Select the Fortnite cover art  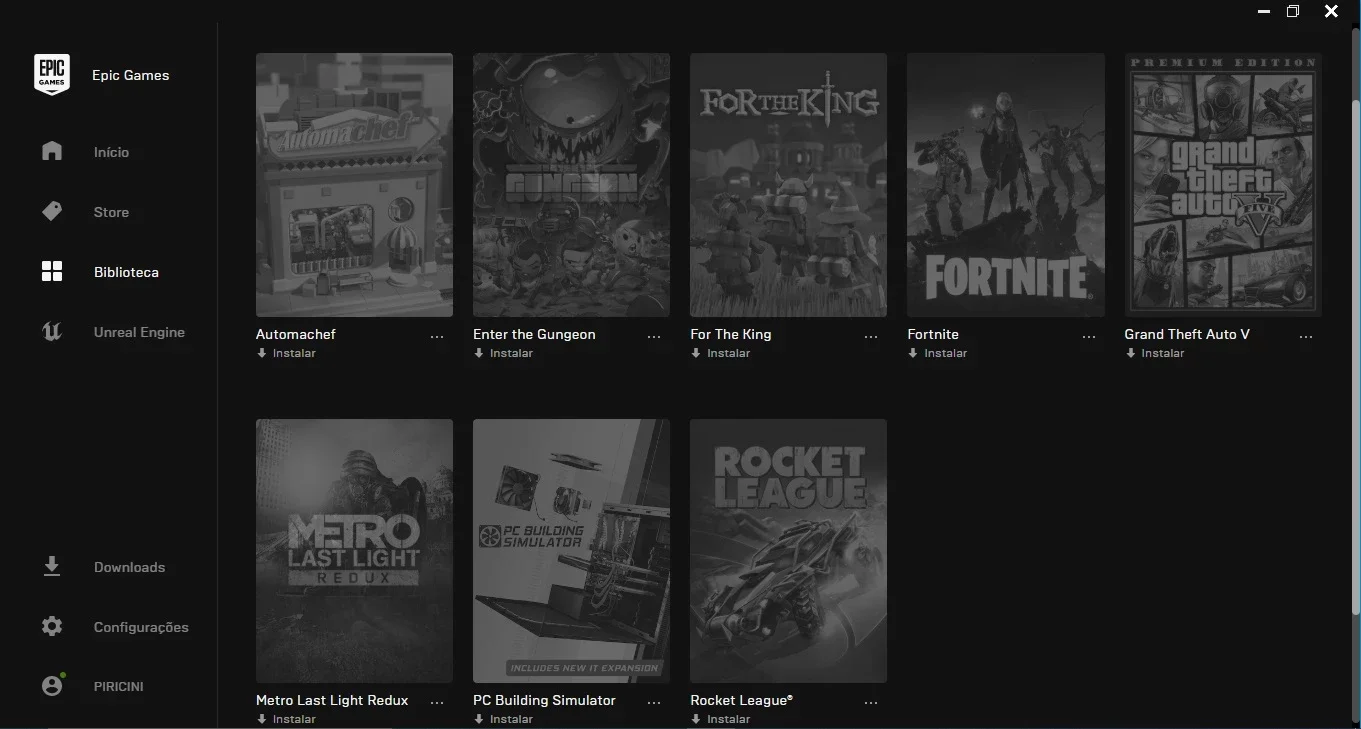1006,185
